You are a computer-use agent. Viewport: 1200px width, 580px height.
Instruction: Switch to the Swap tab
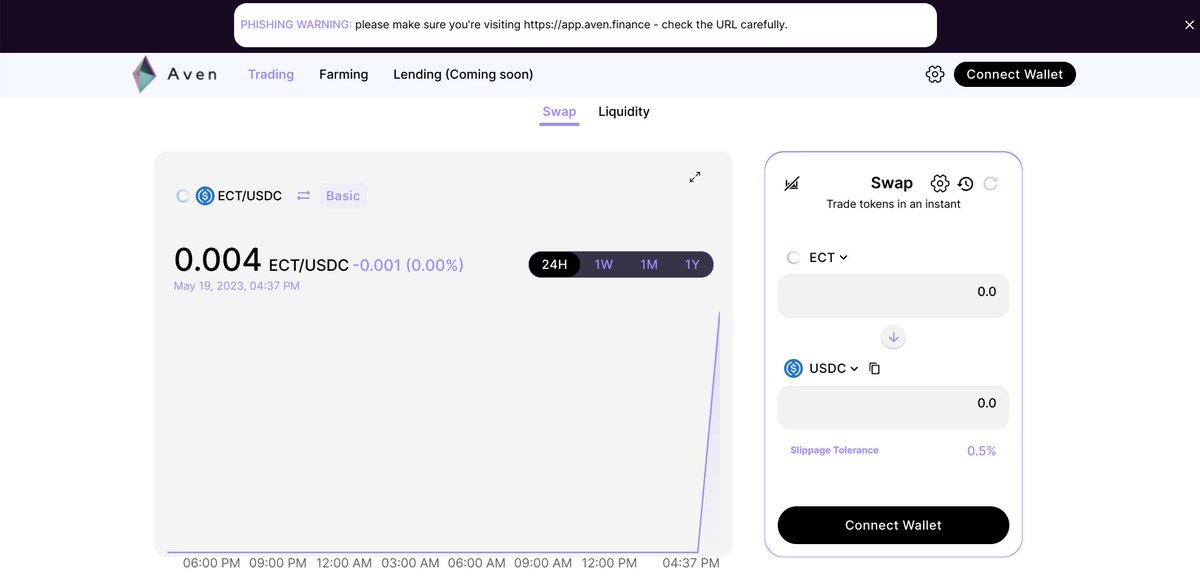[x=559, y=111]
